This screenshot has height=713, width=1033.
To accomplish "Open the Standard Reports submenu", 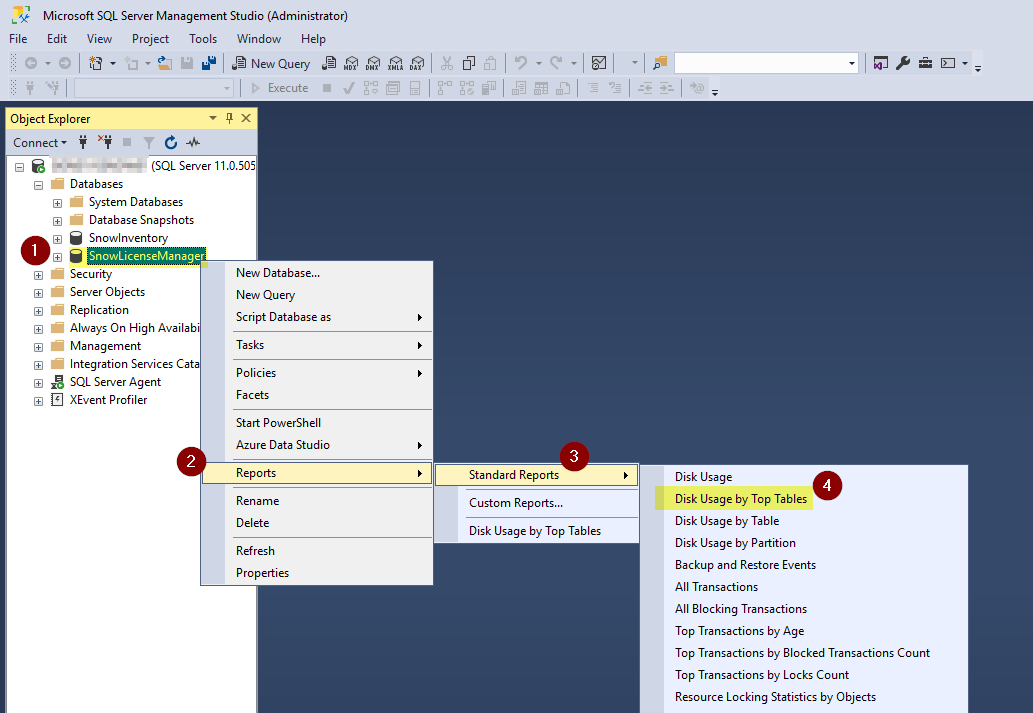I will pyautogui.click(x=536, y=475).
